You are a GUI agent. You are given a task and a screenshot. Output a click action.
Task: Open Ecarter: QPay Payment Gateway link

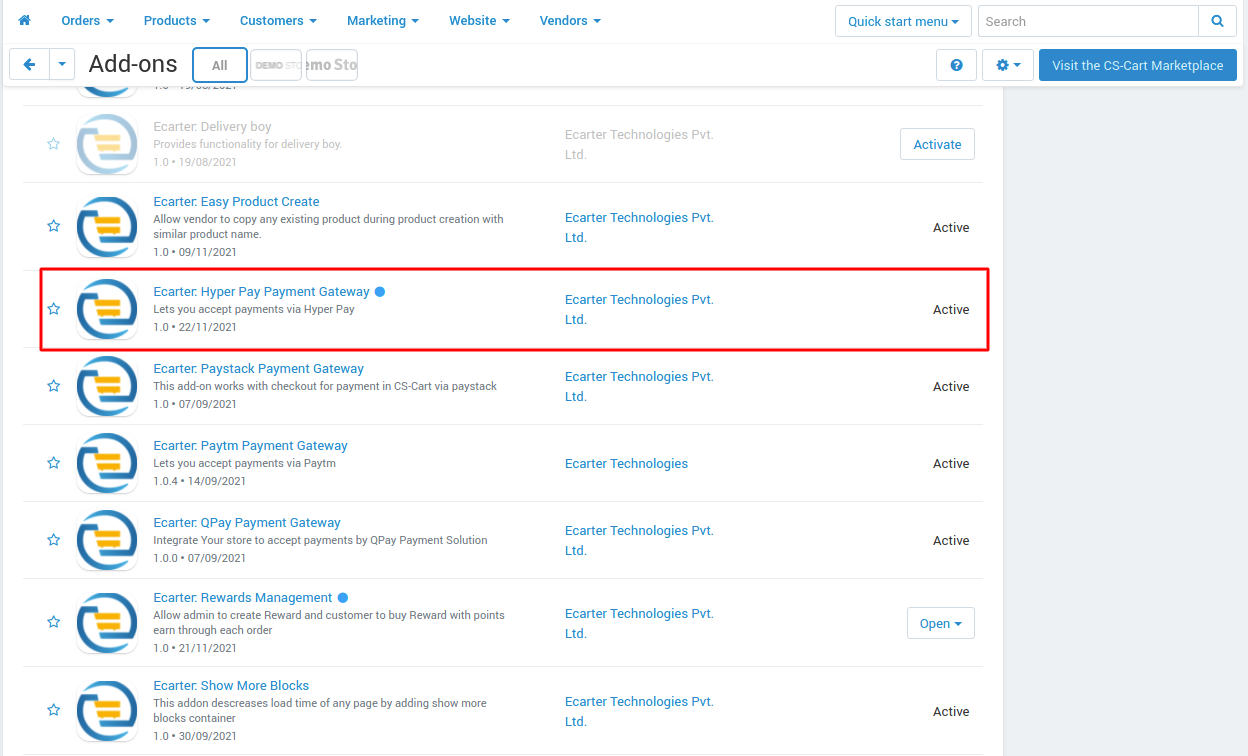pyautogui.click(x=247, y=523)
